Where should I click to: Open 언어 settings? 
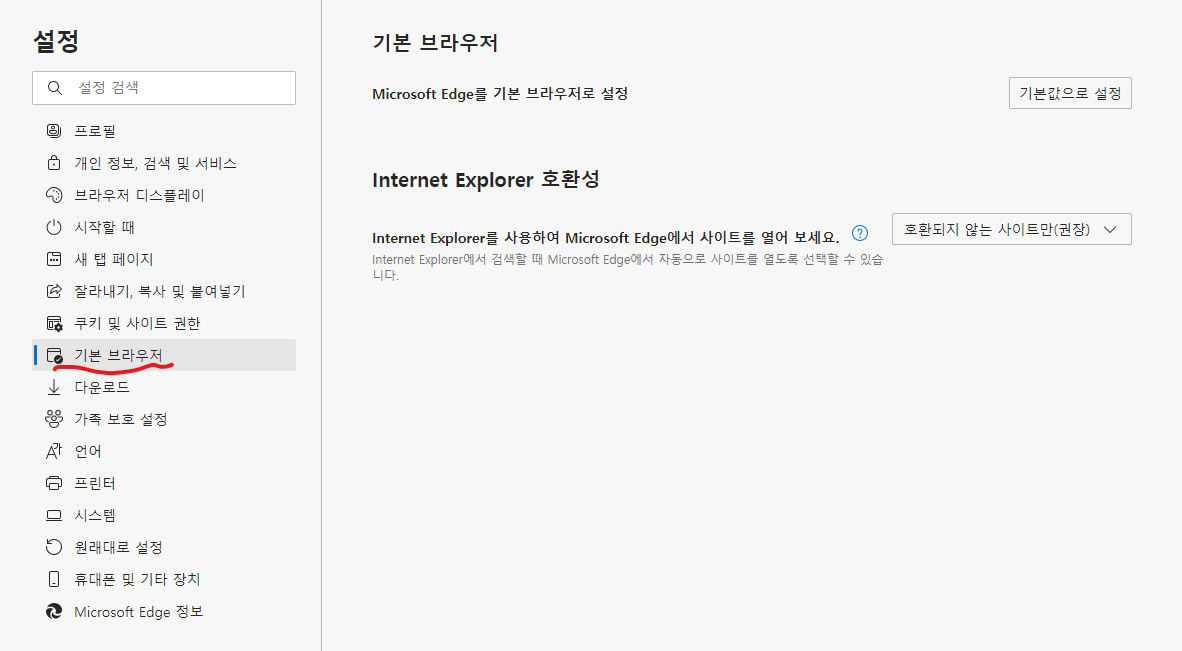coord(164,451)
